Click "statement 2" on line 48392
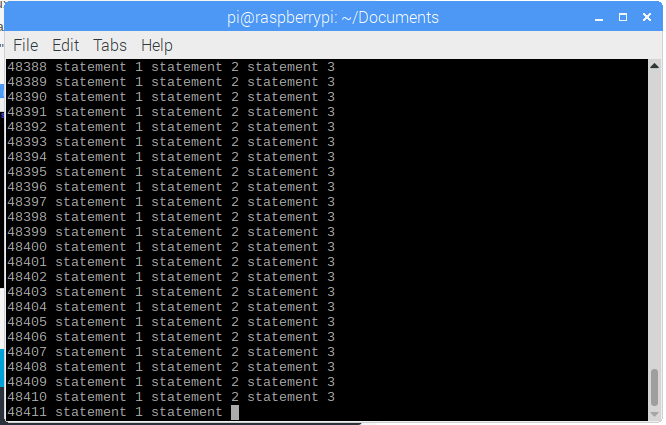 pyautogui.click(x=195, y=127)
